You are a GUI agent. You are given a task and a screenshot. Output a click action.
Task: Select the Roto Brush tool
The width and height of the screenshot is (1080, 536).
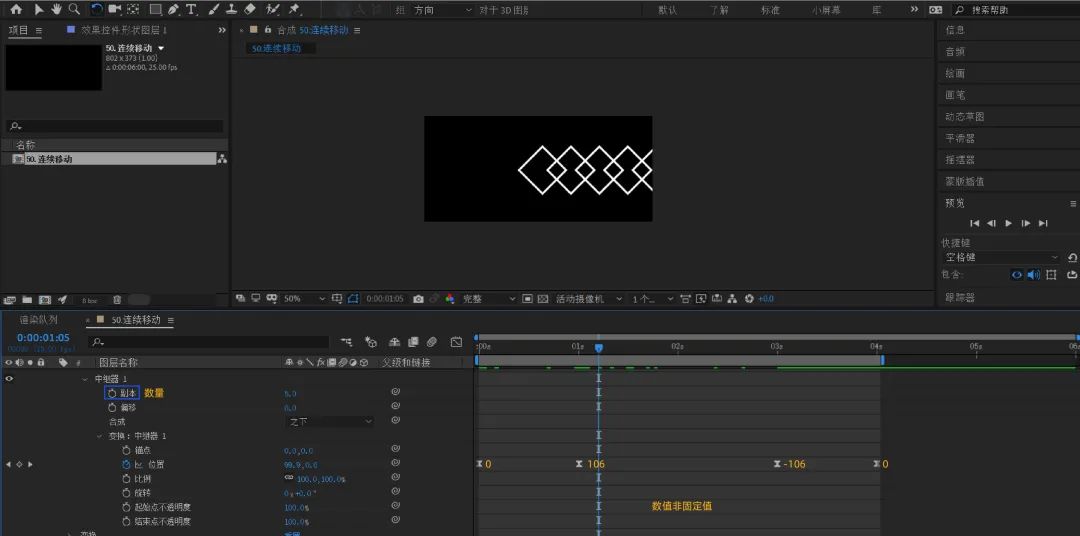coord(273,10)
